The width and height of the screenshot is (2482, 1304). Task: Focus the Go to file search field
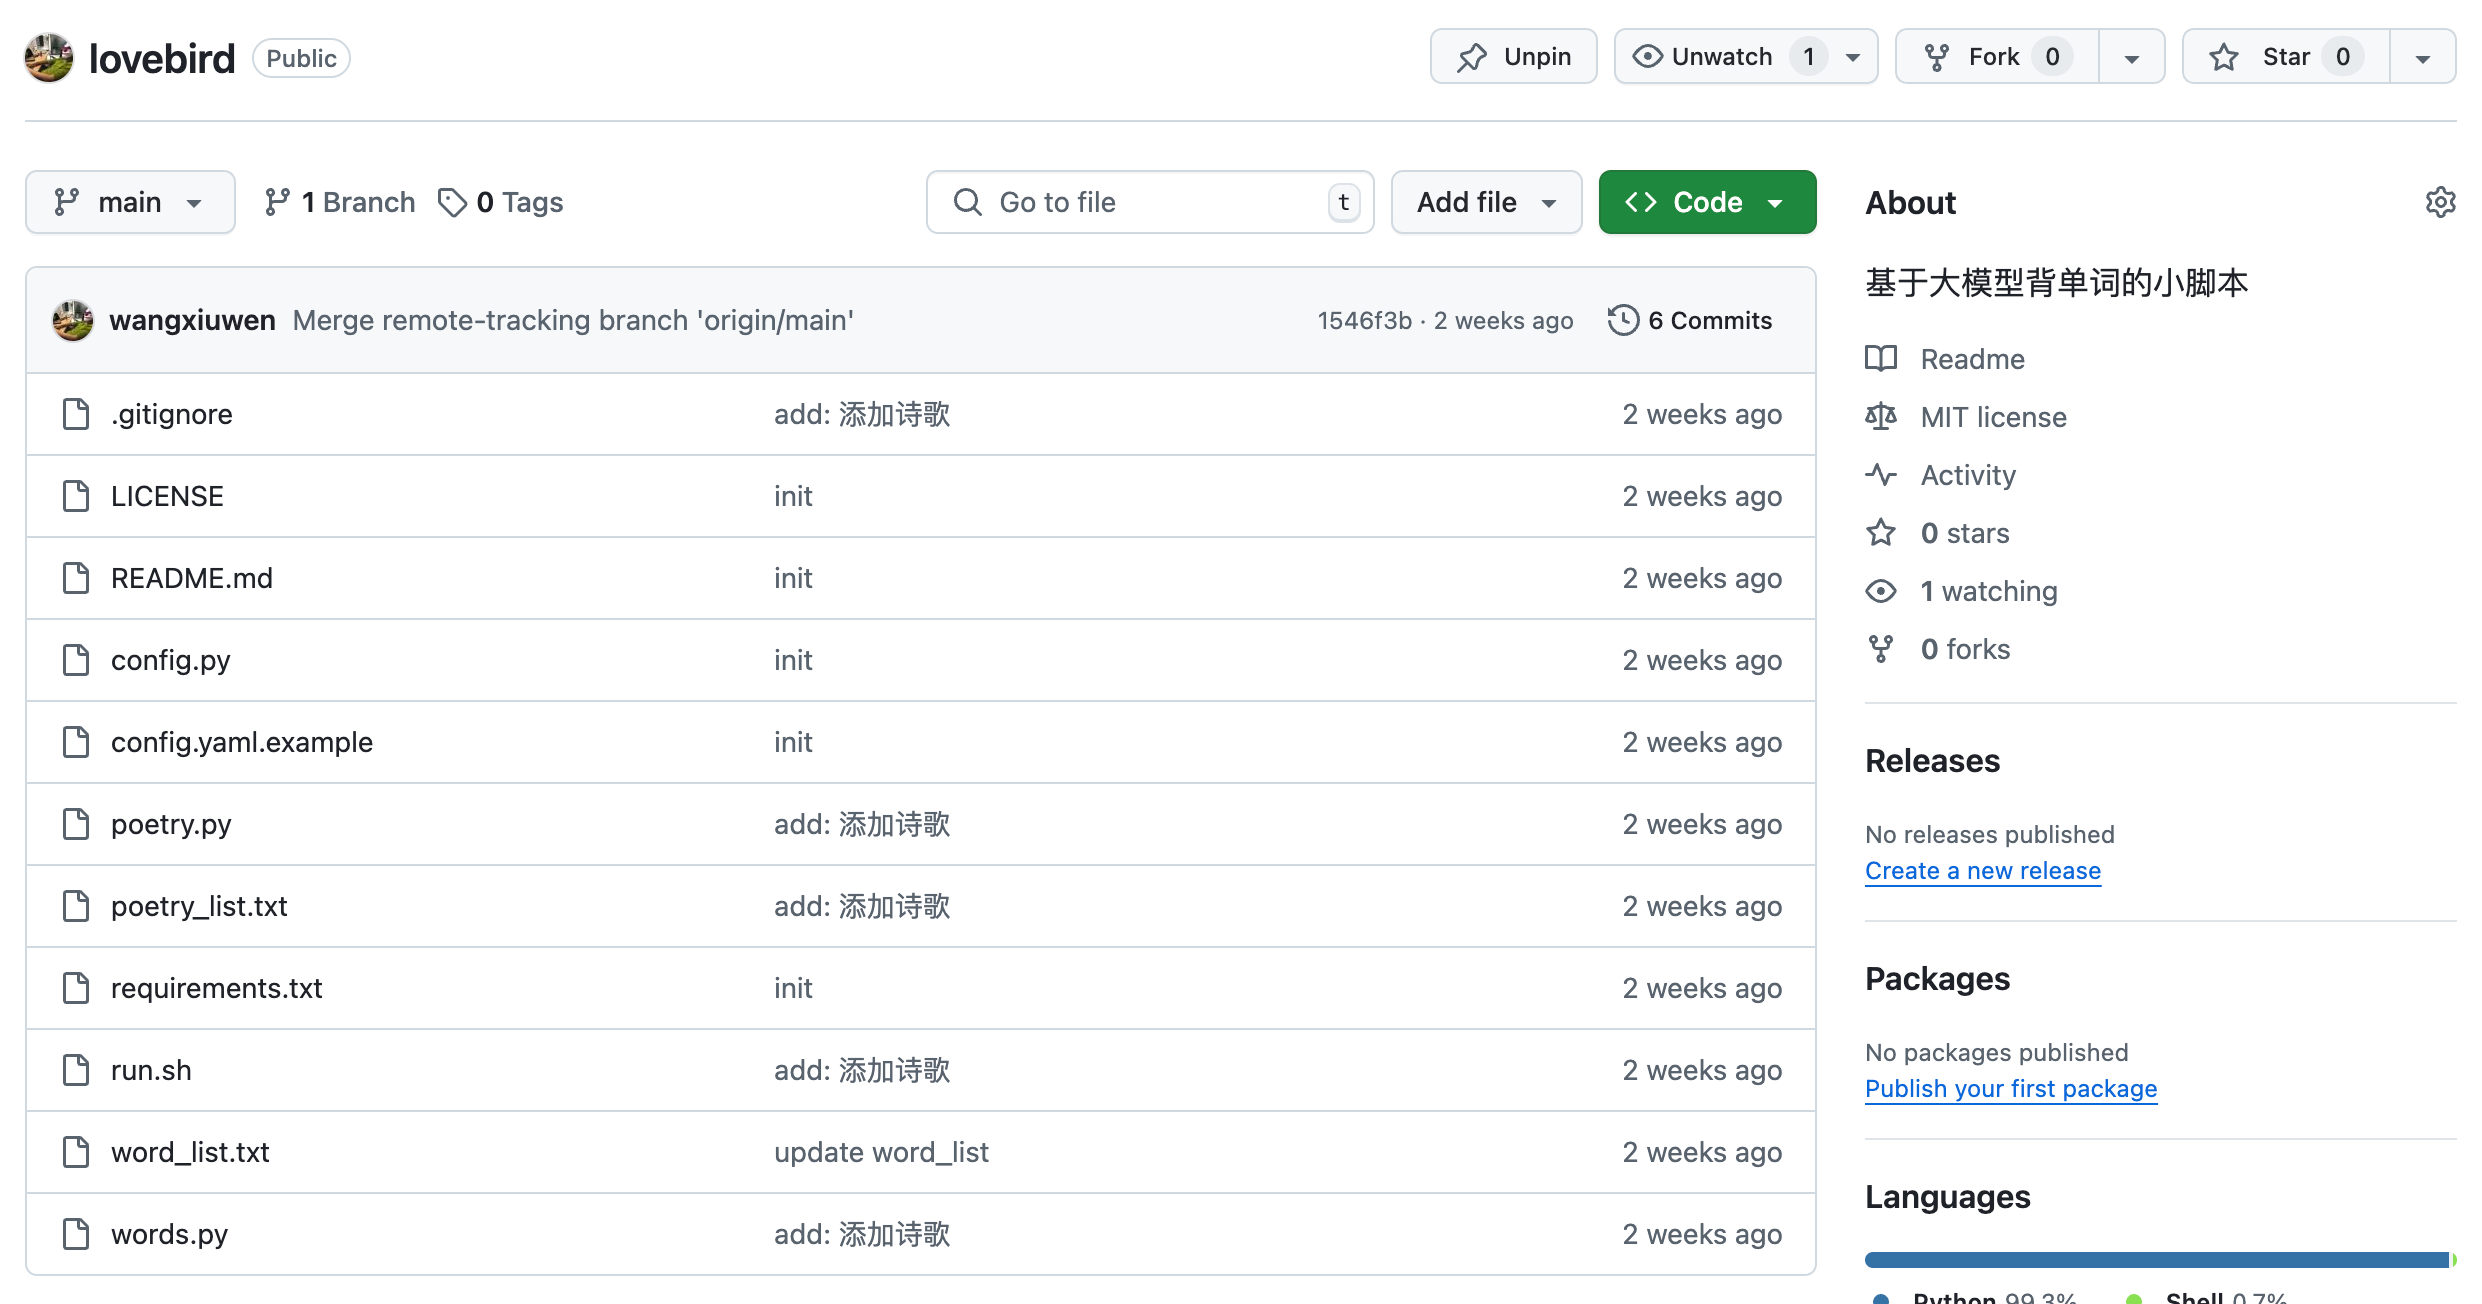tap(1150, 202)
